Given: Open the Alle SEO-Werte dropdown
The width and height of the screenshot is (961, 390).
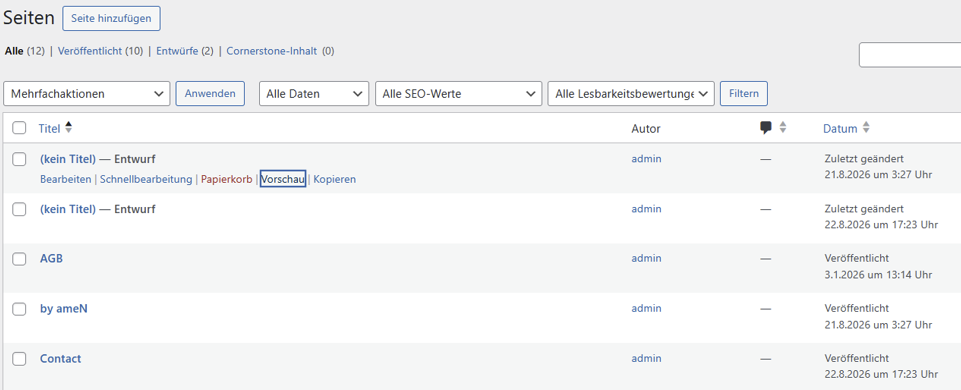Looking at the screenshot, I should [458, 94].
